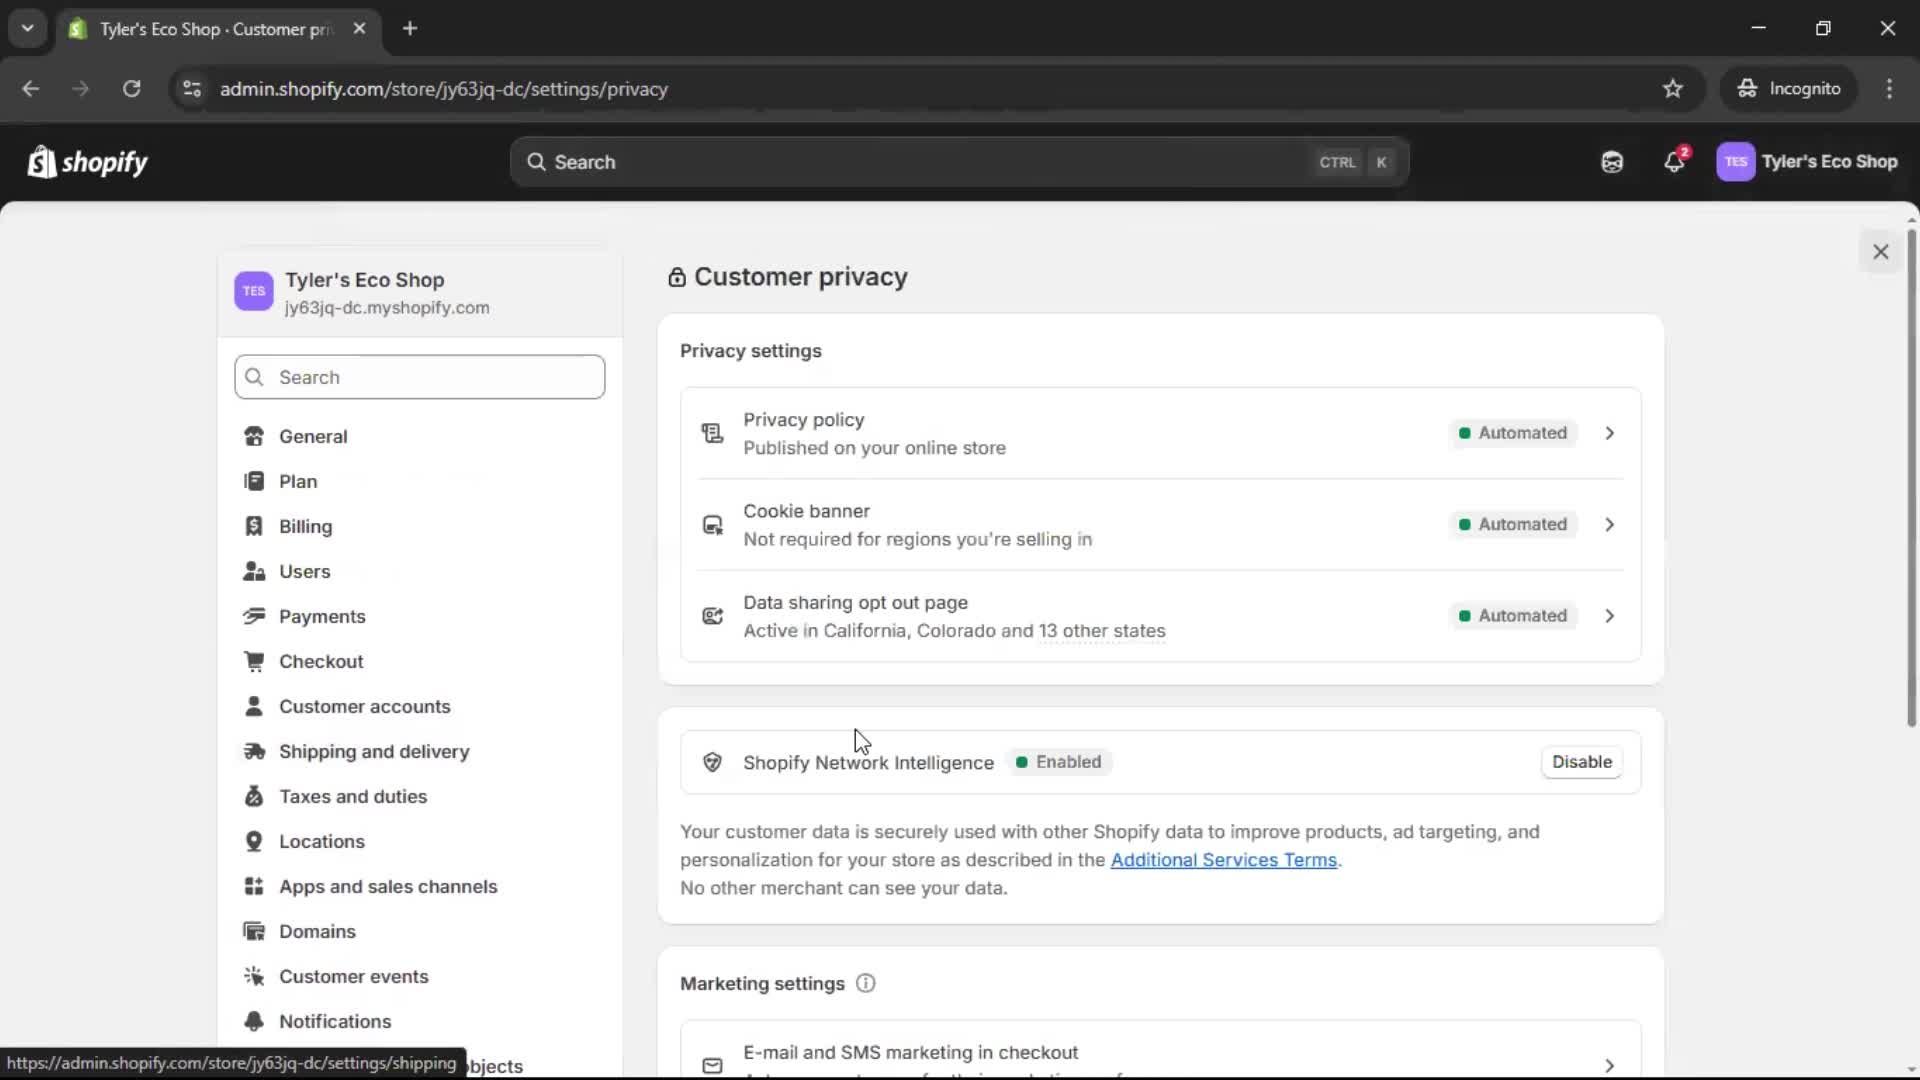Reload the current page
The image size is (1920, 1080).
(x=131, y=89)
